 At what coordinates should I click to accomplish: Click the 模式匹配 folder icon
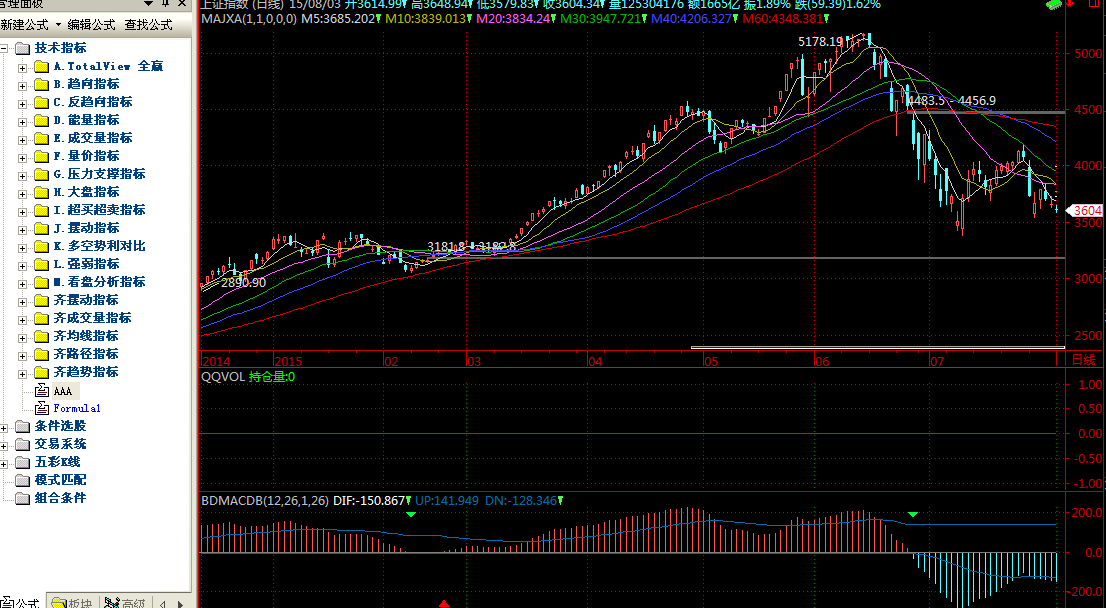point(23,480)
